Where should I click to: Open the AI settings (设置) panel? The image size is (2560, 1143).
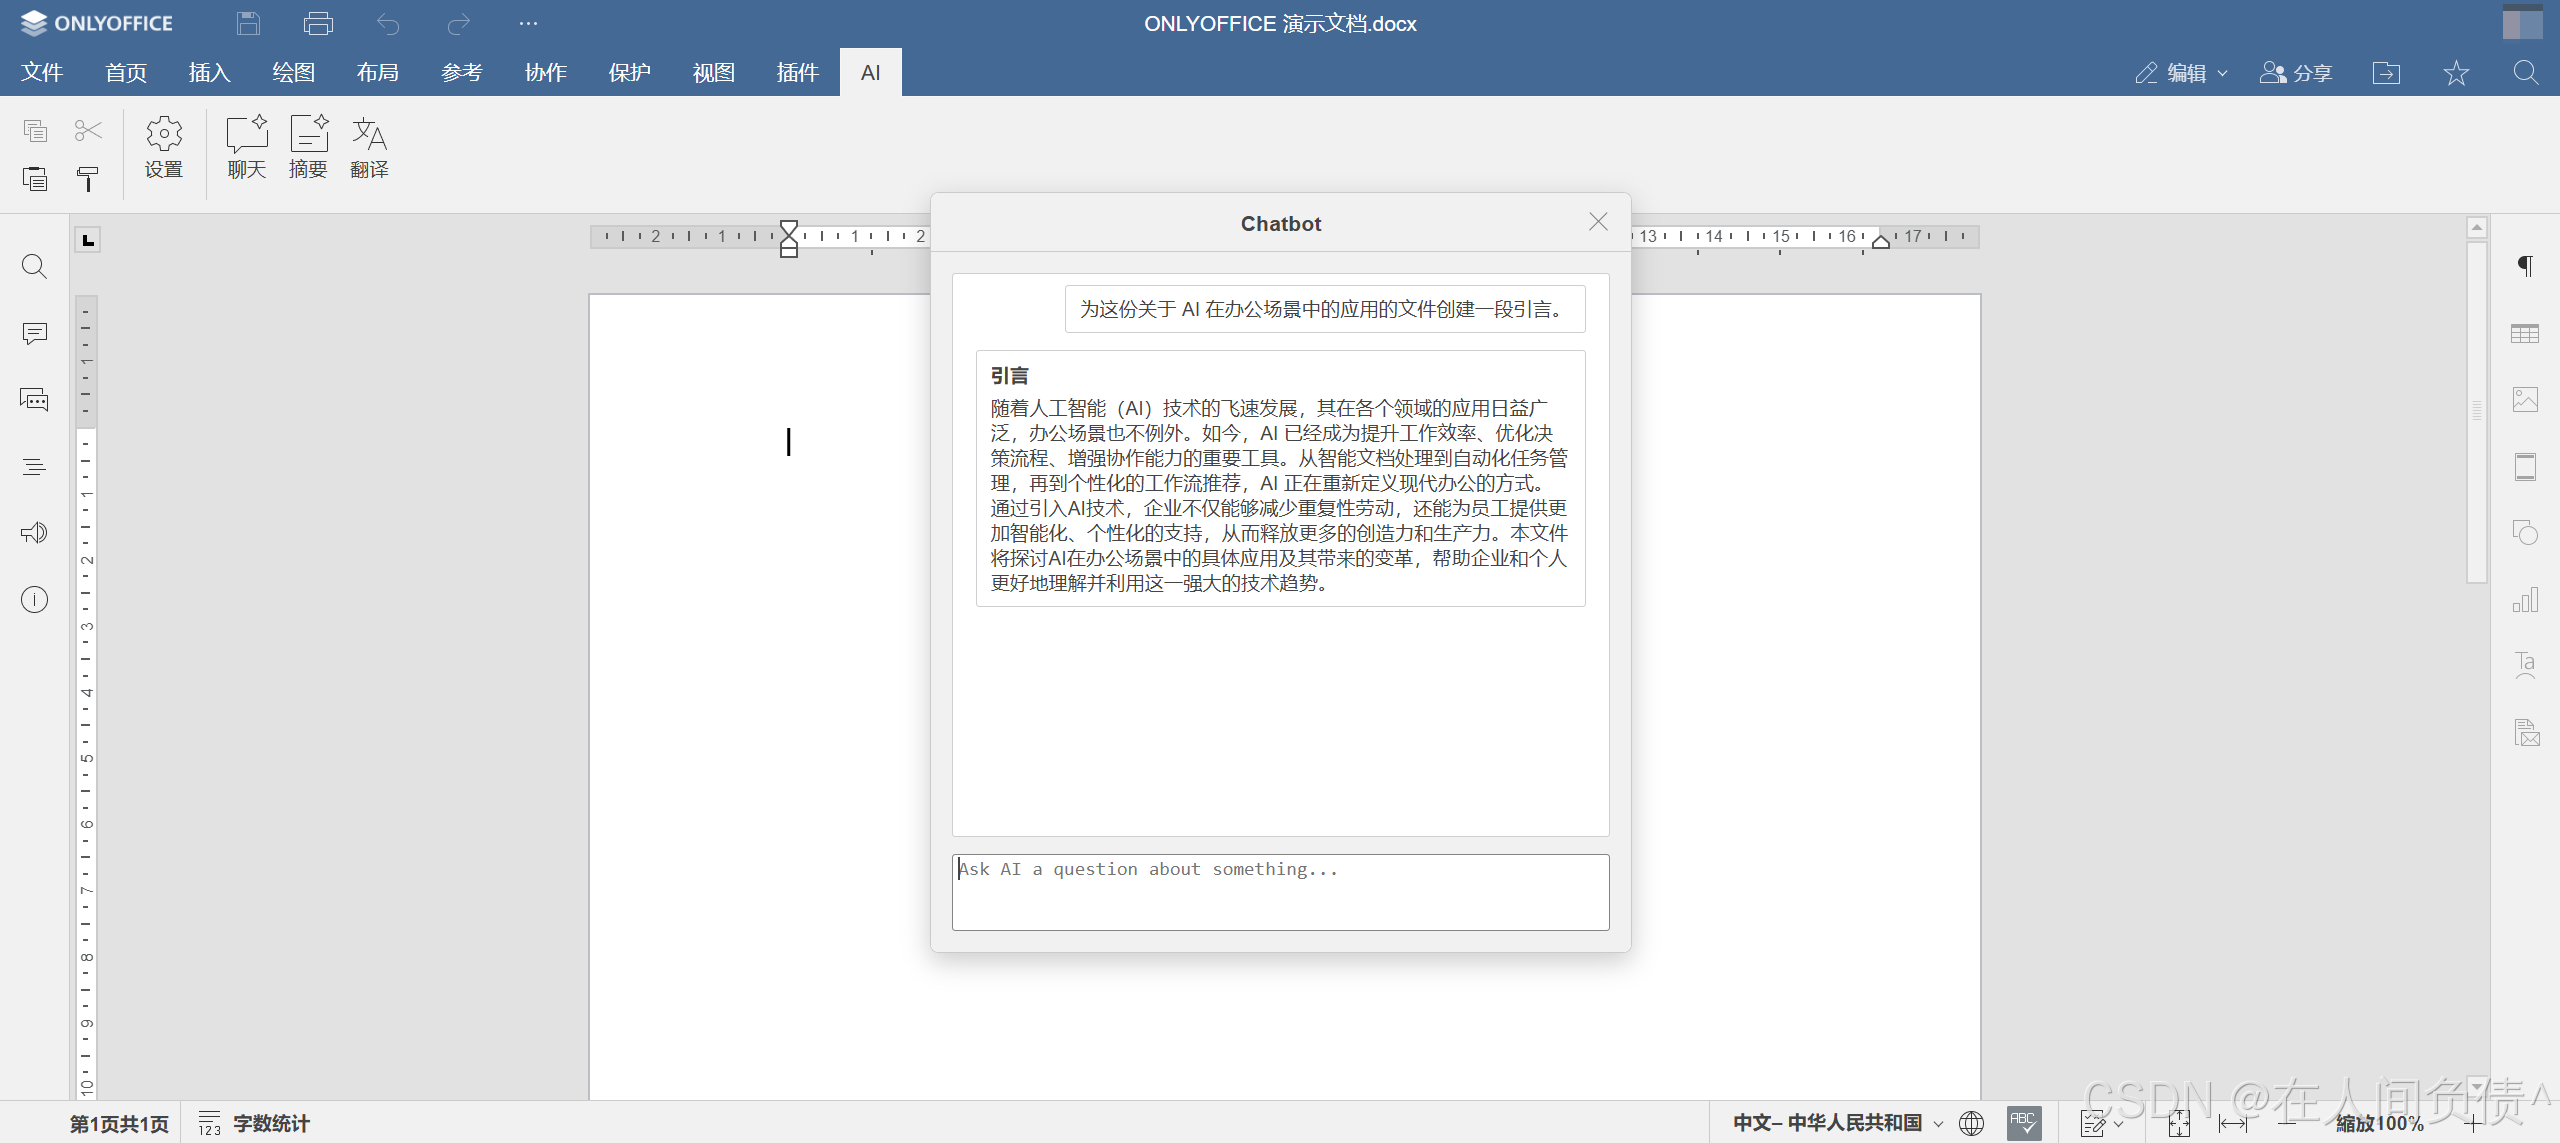point(163,147)
